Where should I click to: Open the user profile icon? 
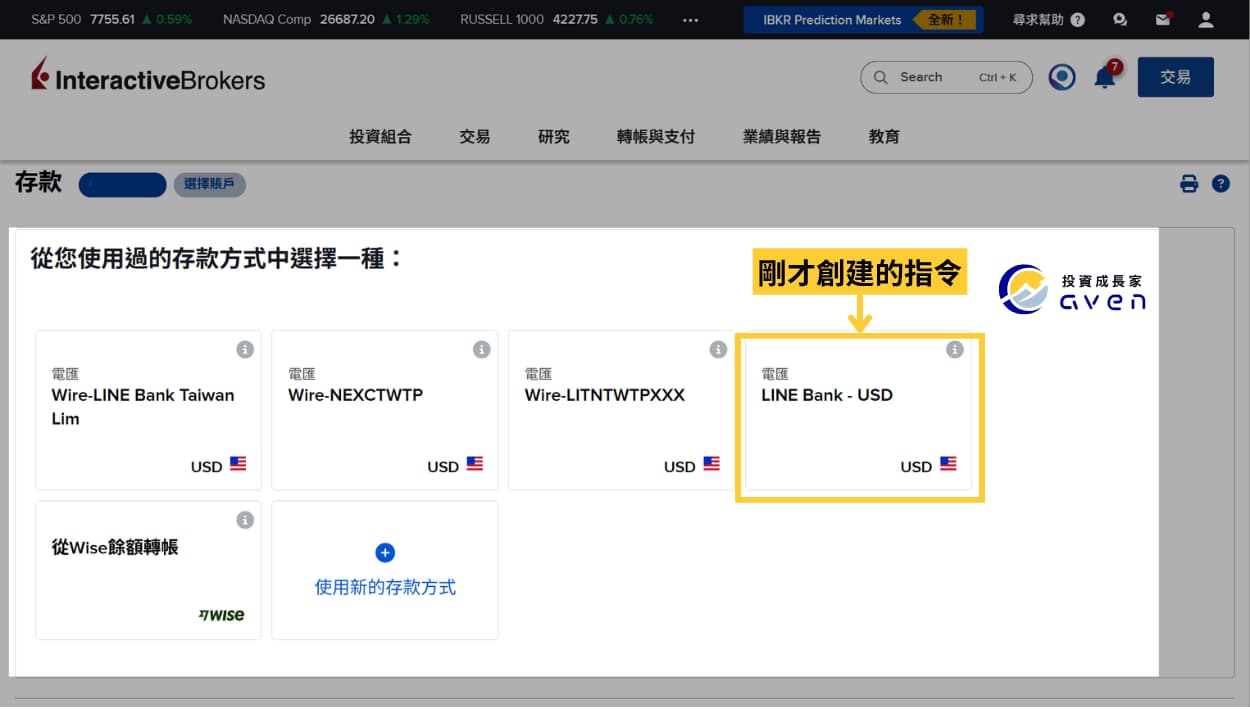[1206, 19]
